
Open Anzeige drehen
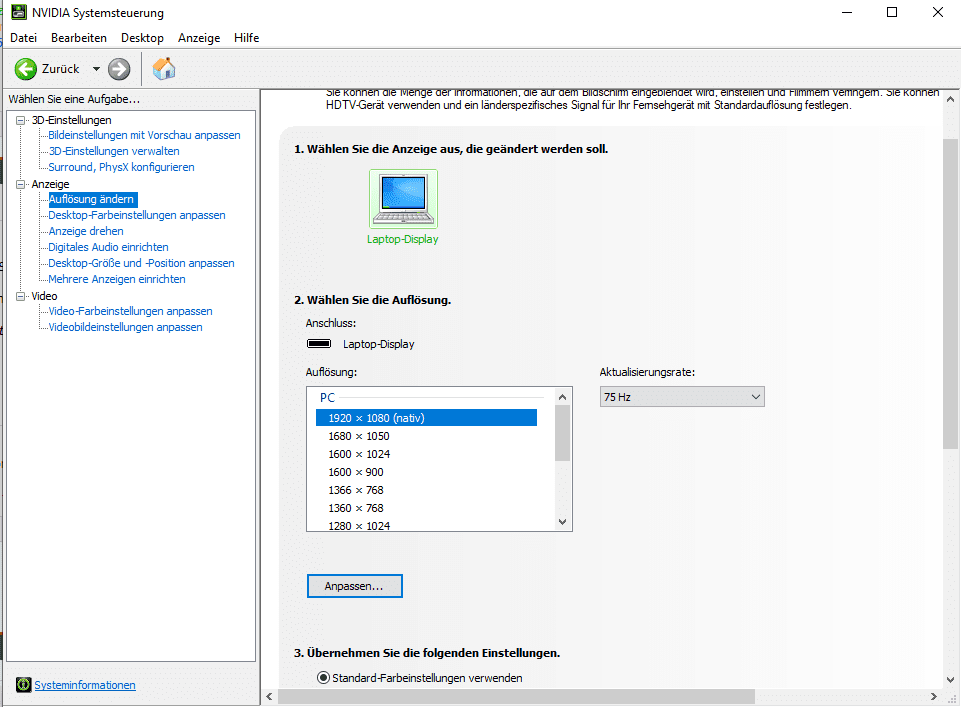(x=86, y=231)
